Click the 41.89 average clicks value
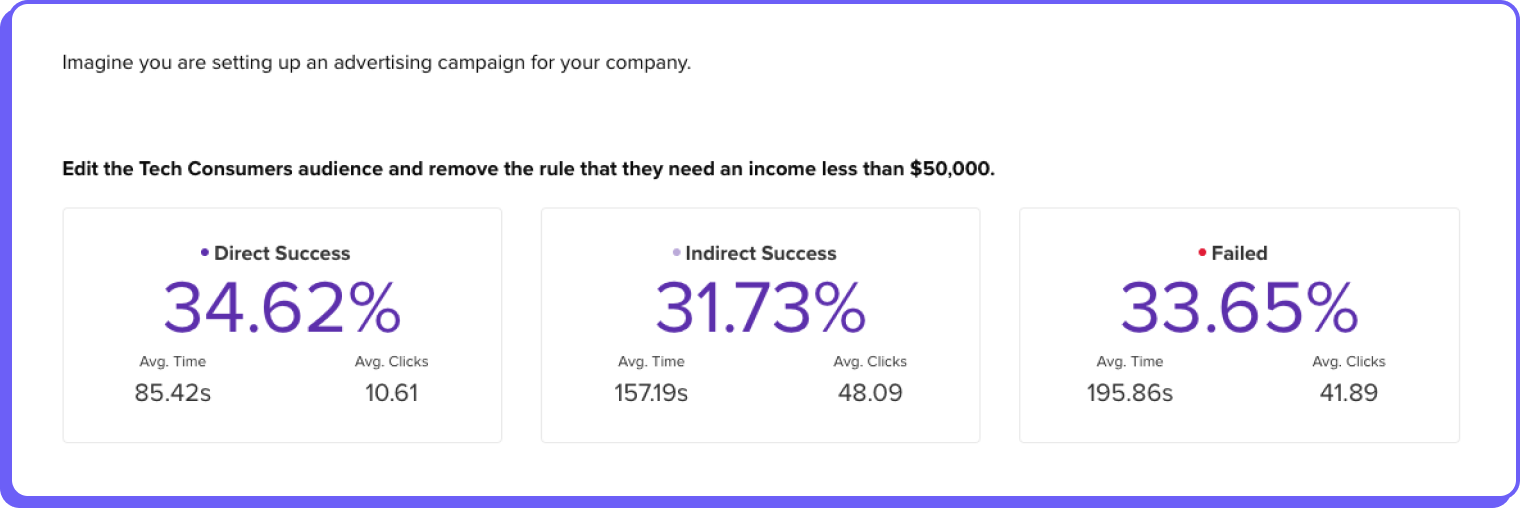Screen dimensions: 1520x508 click(x=1349, y=393)
